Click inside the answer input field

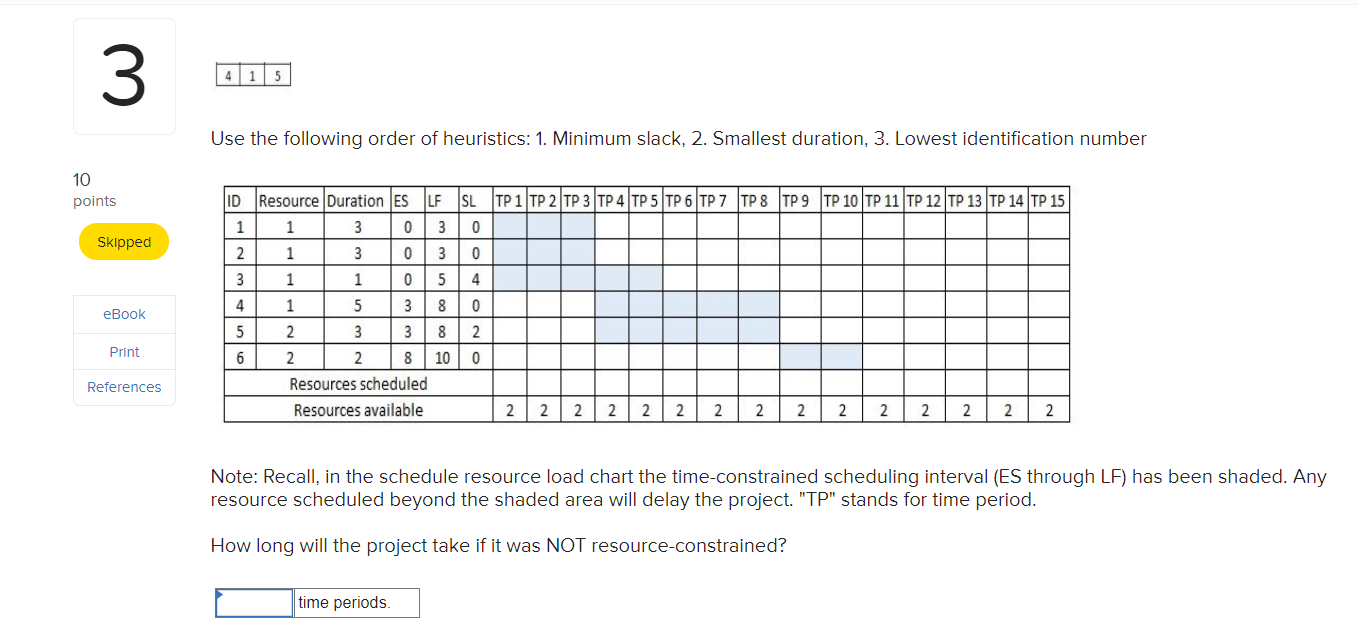253,602
